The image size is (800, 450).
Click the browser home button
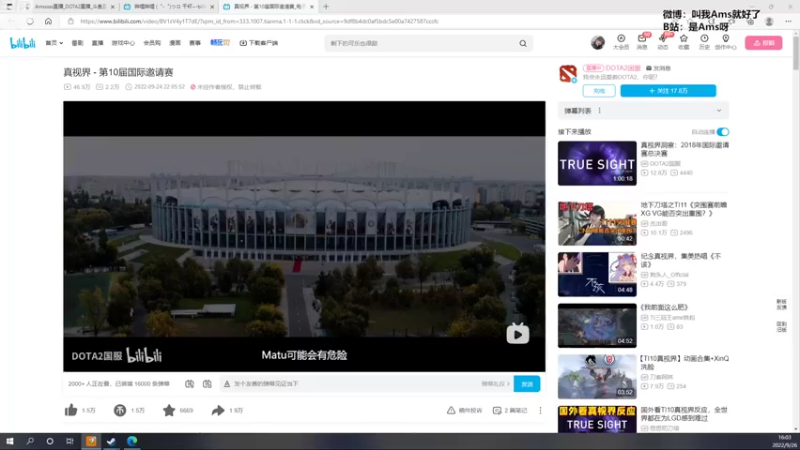coord(48,21)
